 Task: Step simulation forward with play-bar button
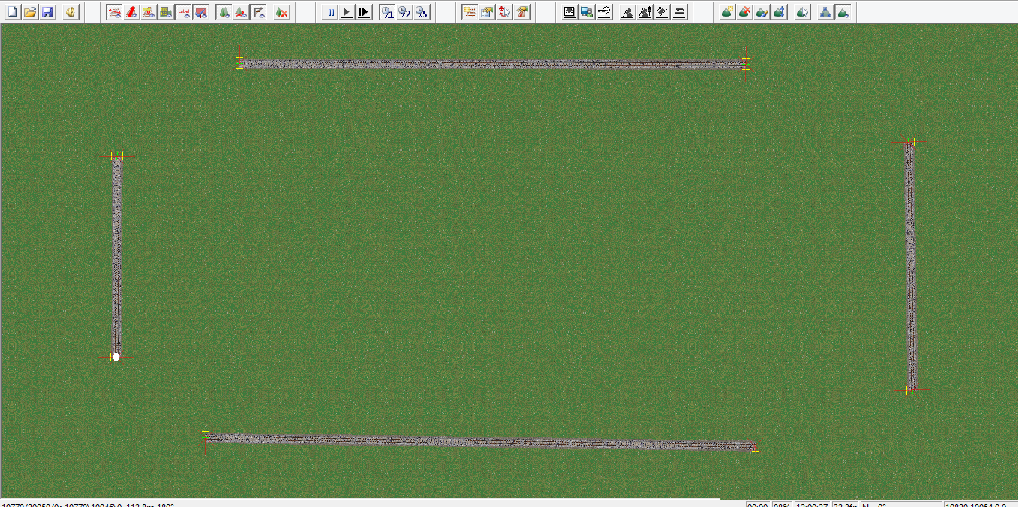364,12
